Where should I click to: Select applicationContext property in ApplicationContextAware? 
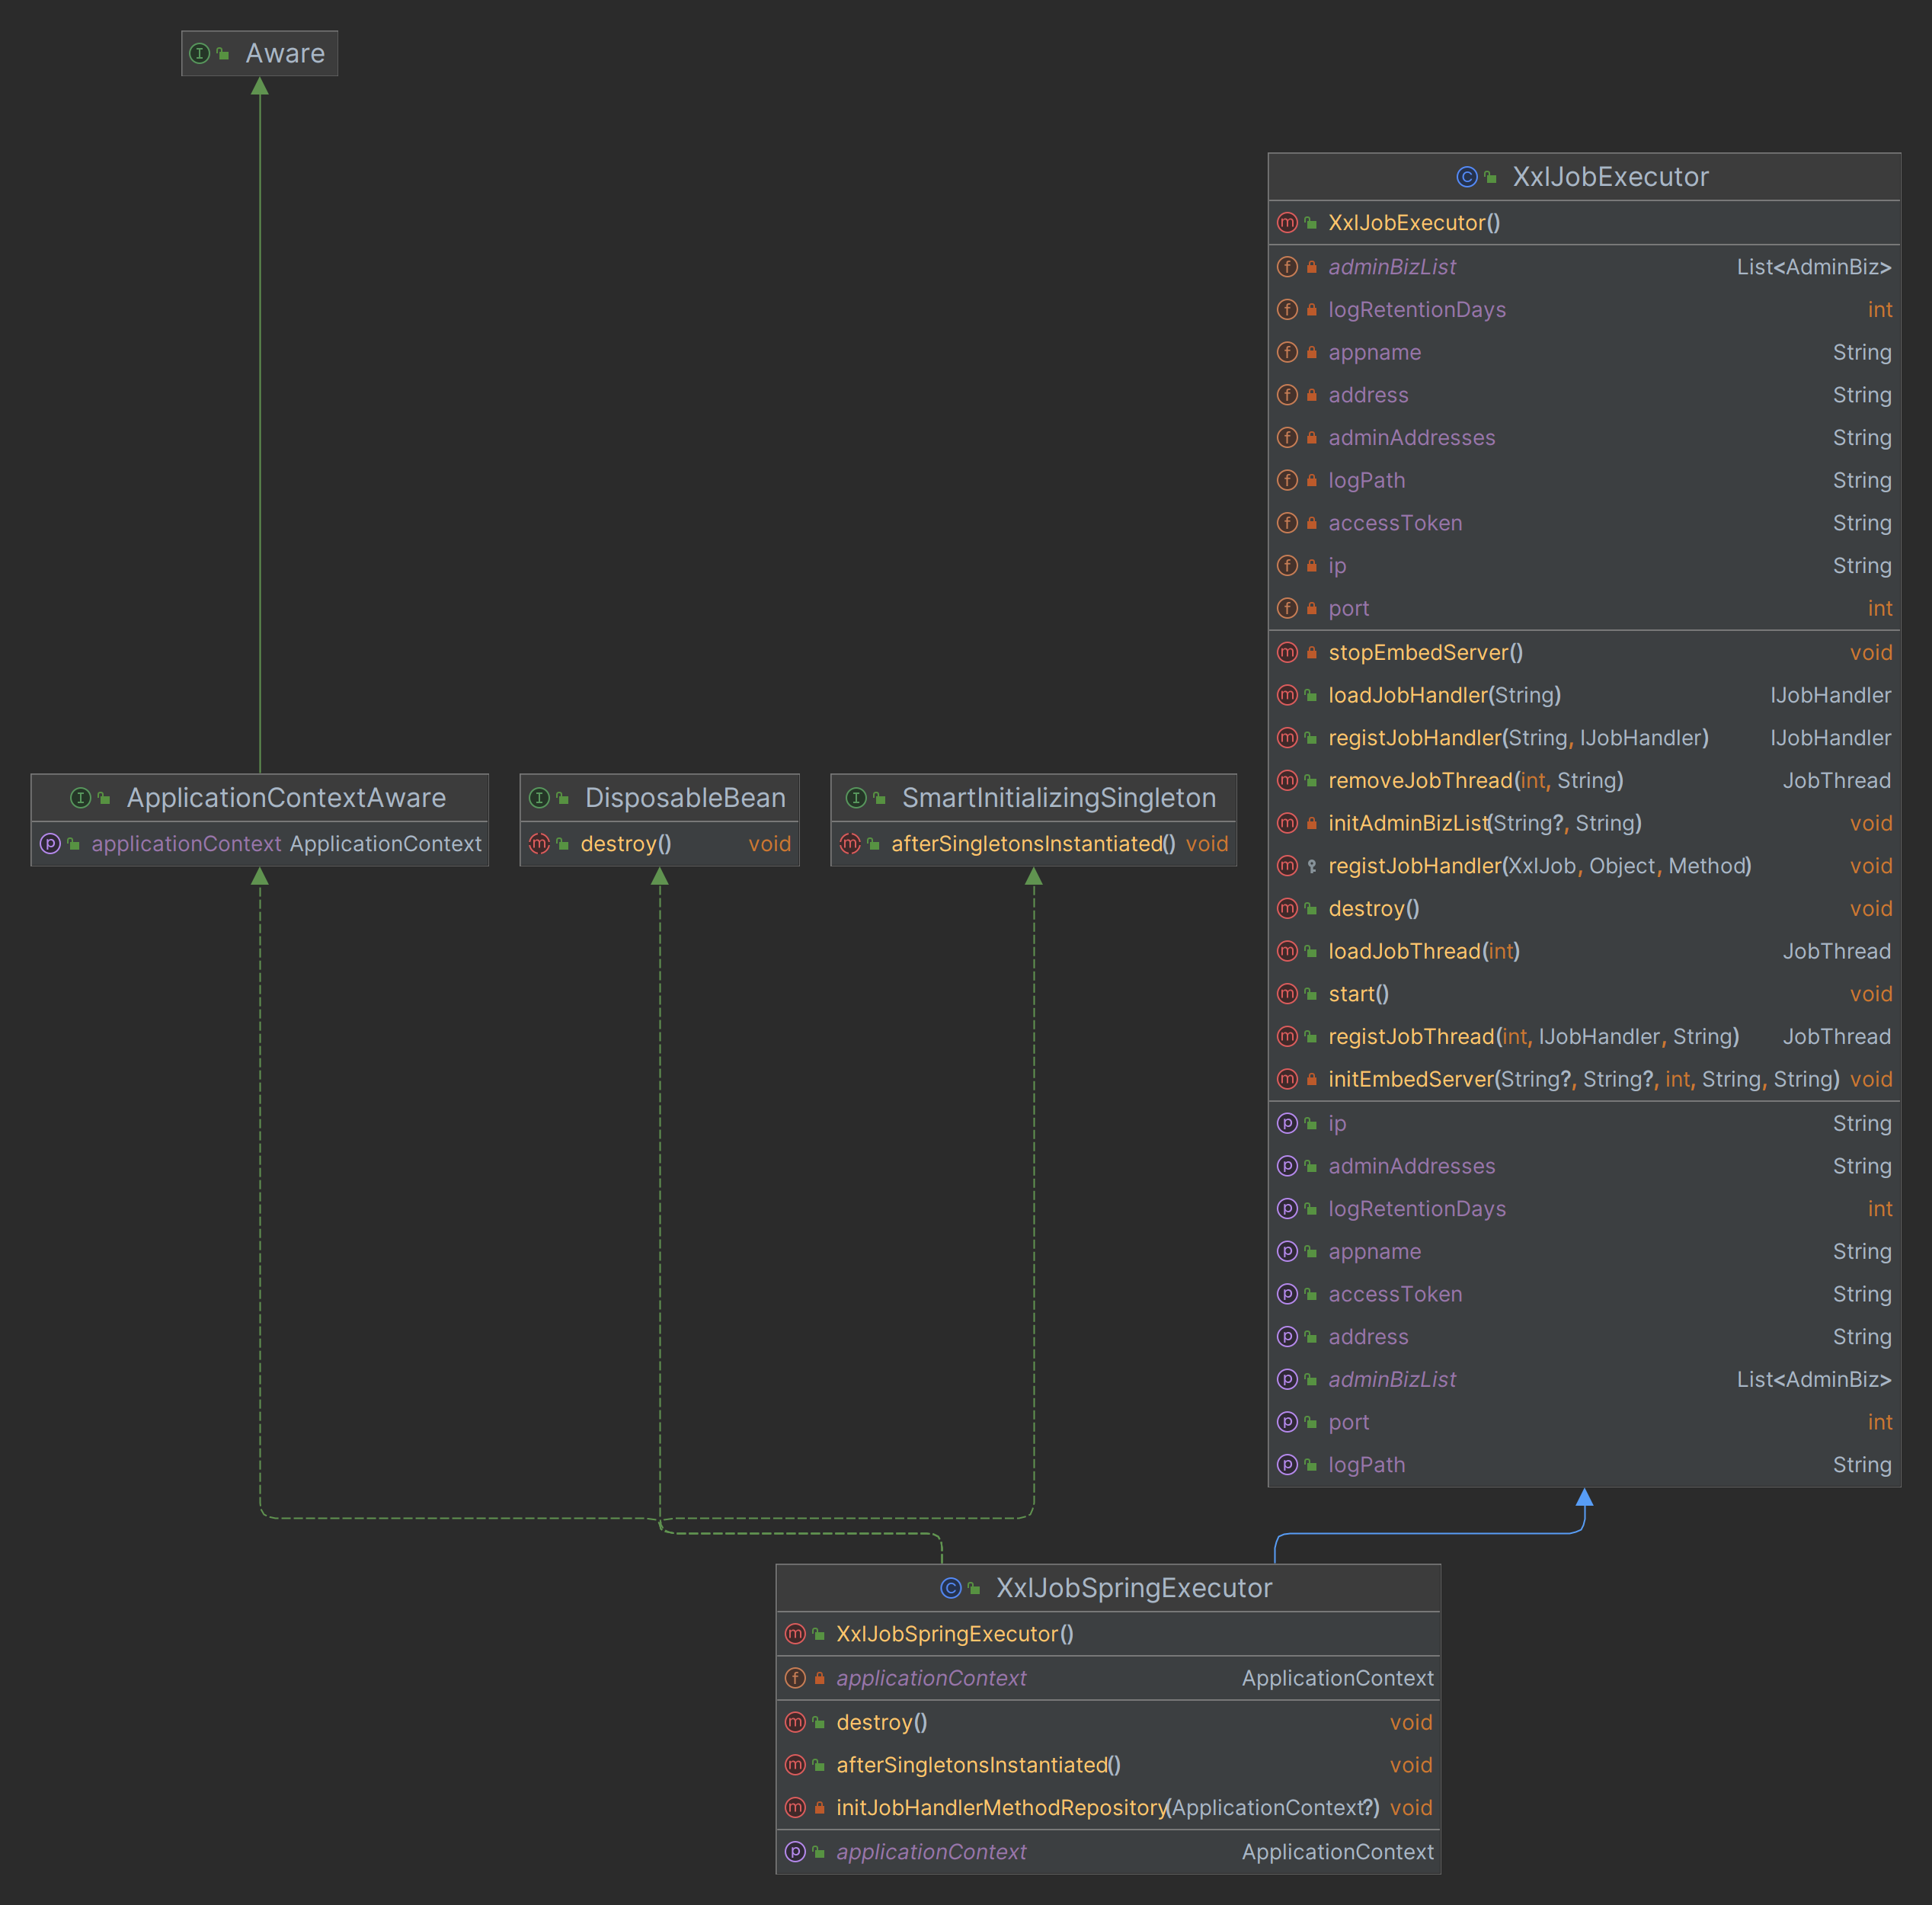186,844
